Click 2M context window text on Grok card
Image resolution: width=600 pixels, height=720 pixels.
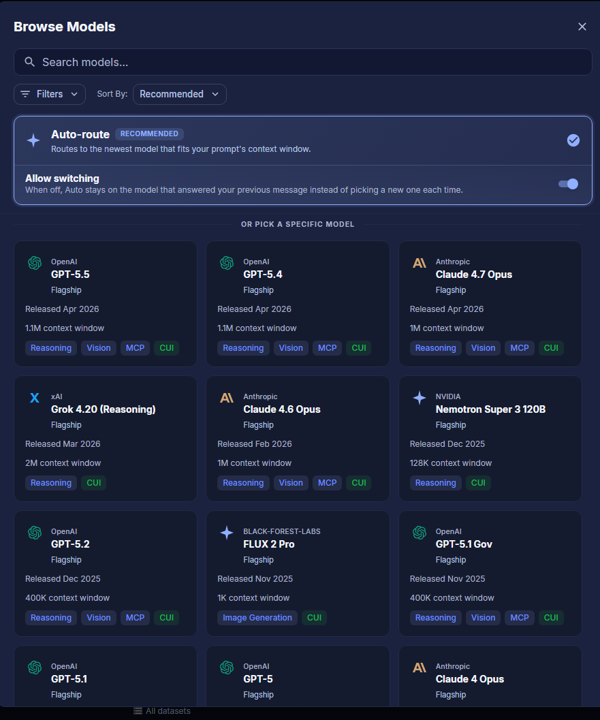tap(63, 463)
